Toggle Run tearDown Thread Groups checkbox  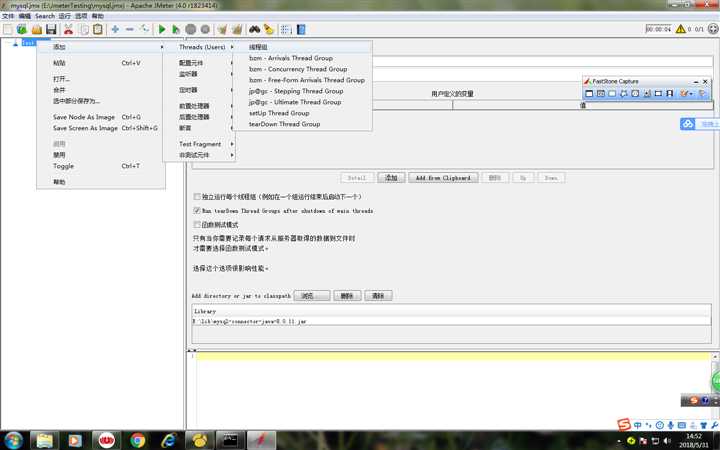point(197,210)
